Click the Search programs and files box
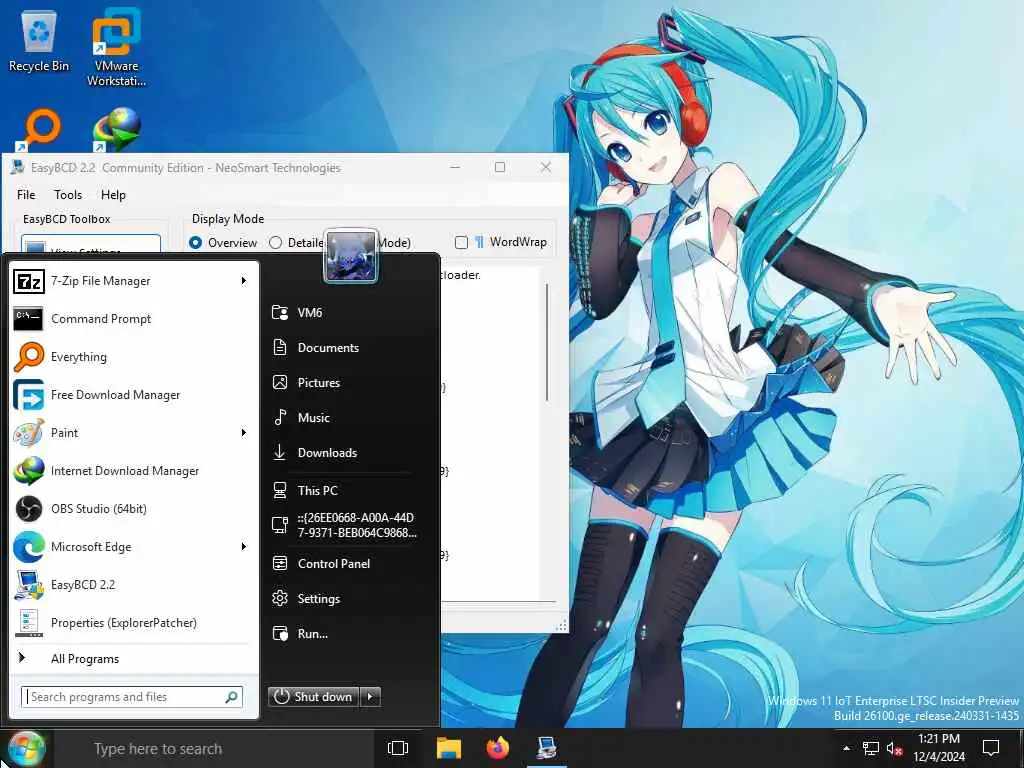Screen dimensions: 1024x768 (x=132, y=697)
